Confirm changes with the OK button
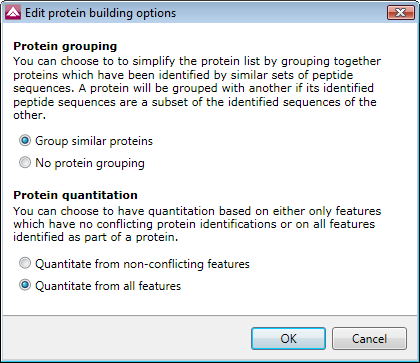This screenshot has width=420, height=363. point(288,339)
